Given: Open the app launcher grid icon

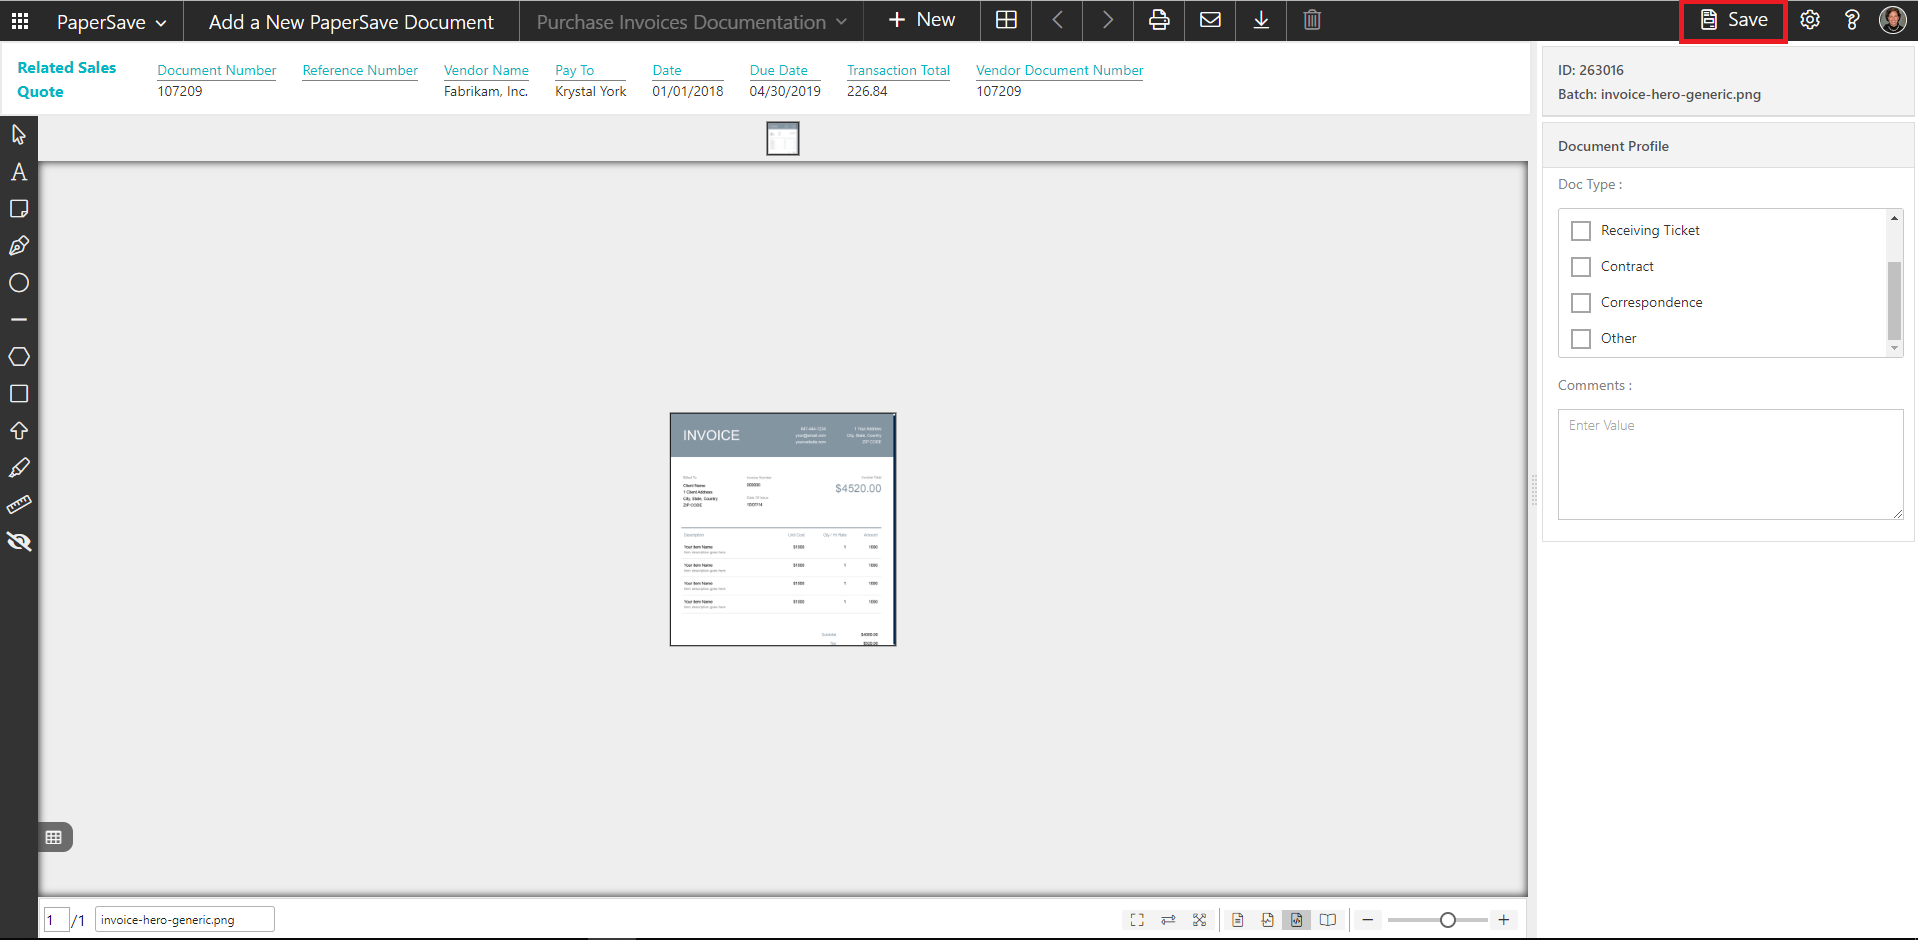Looking at the screenshot, I should 20,21.
